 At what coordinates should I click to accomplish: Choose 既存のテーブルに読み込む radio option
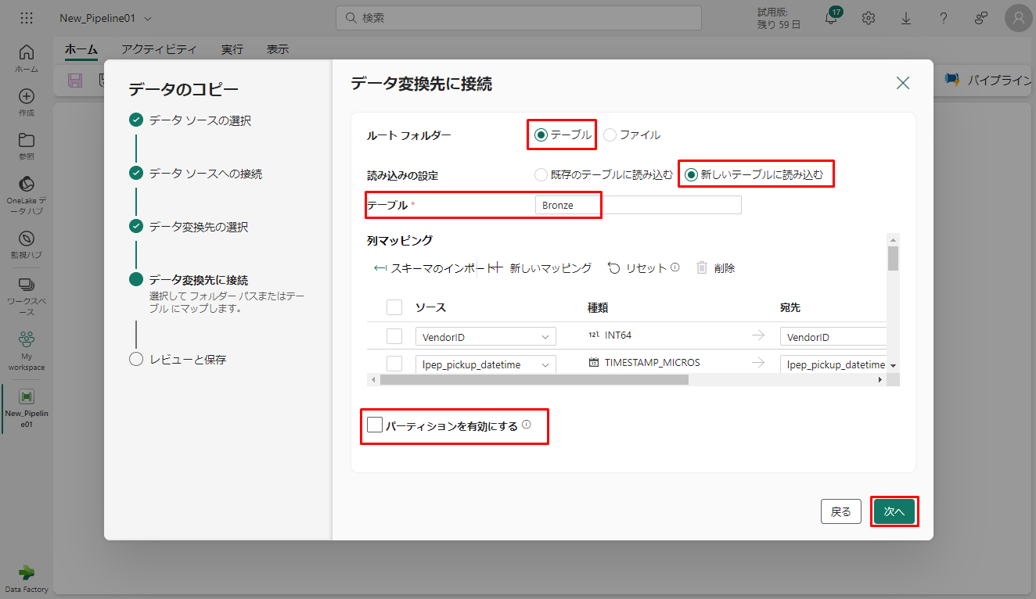542,175
